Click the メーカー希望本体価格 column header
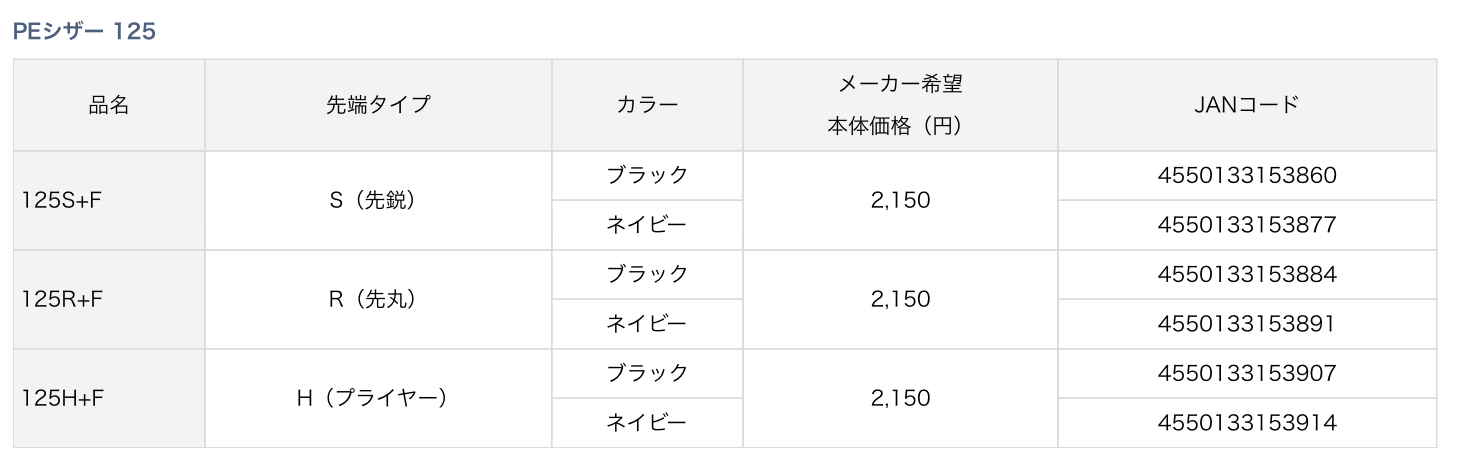 click(899, 105)
